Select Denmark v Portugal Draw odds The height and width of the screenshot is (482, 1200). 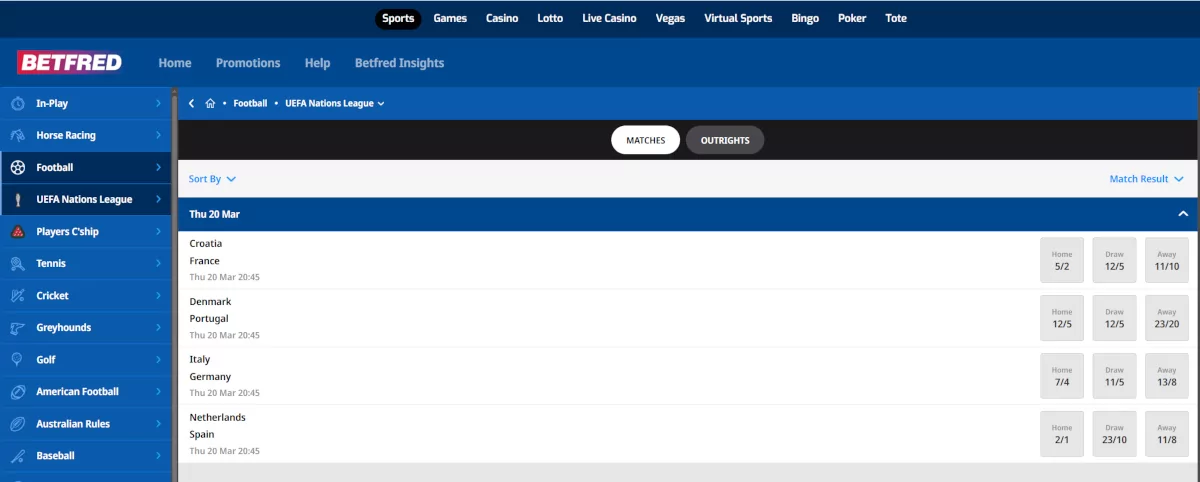1115,319
